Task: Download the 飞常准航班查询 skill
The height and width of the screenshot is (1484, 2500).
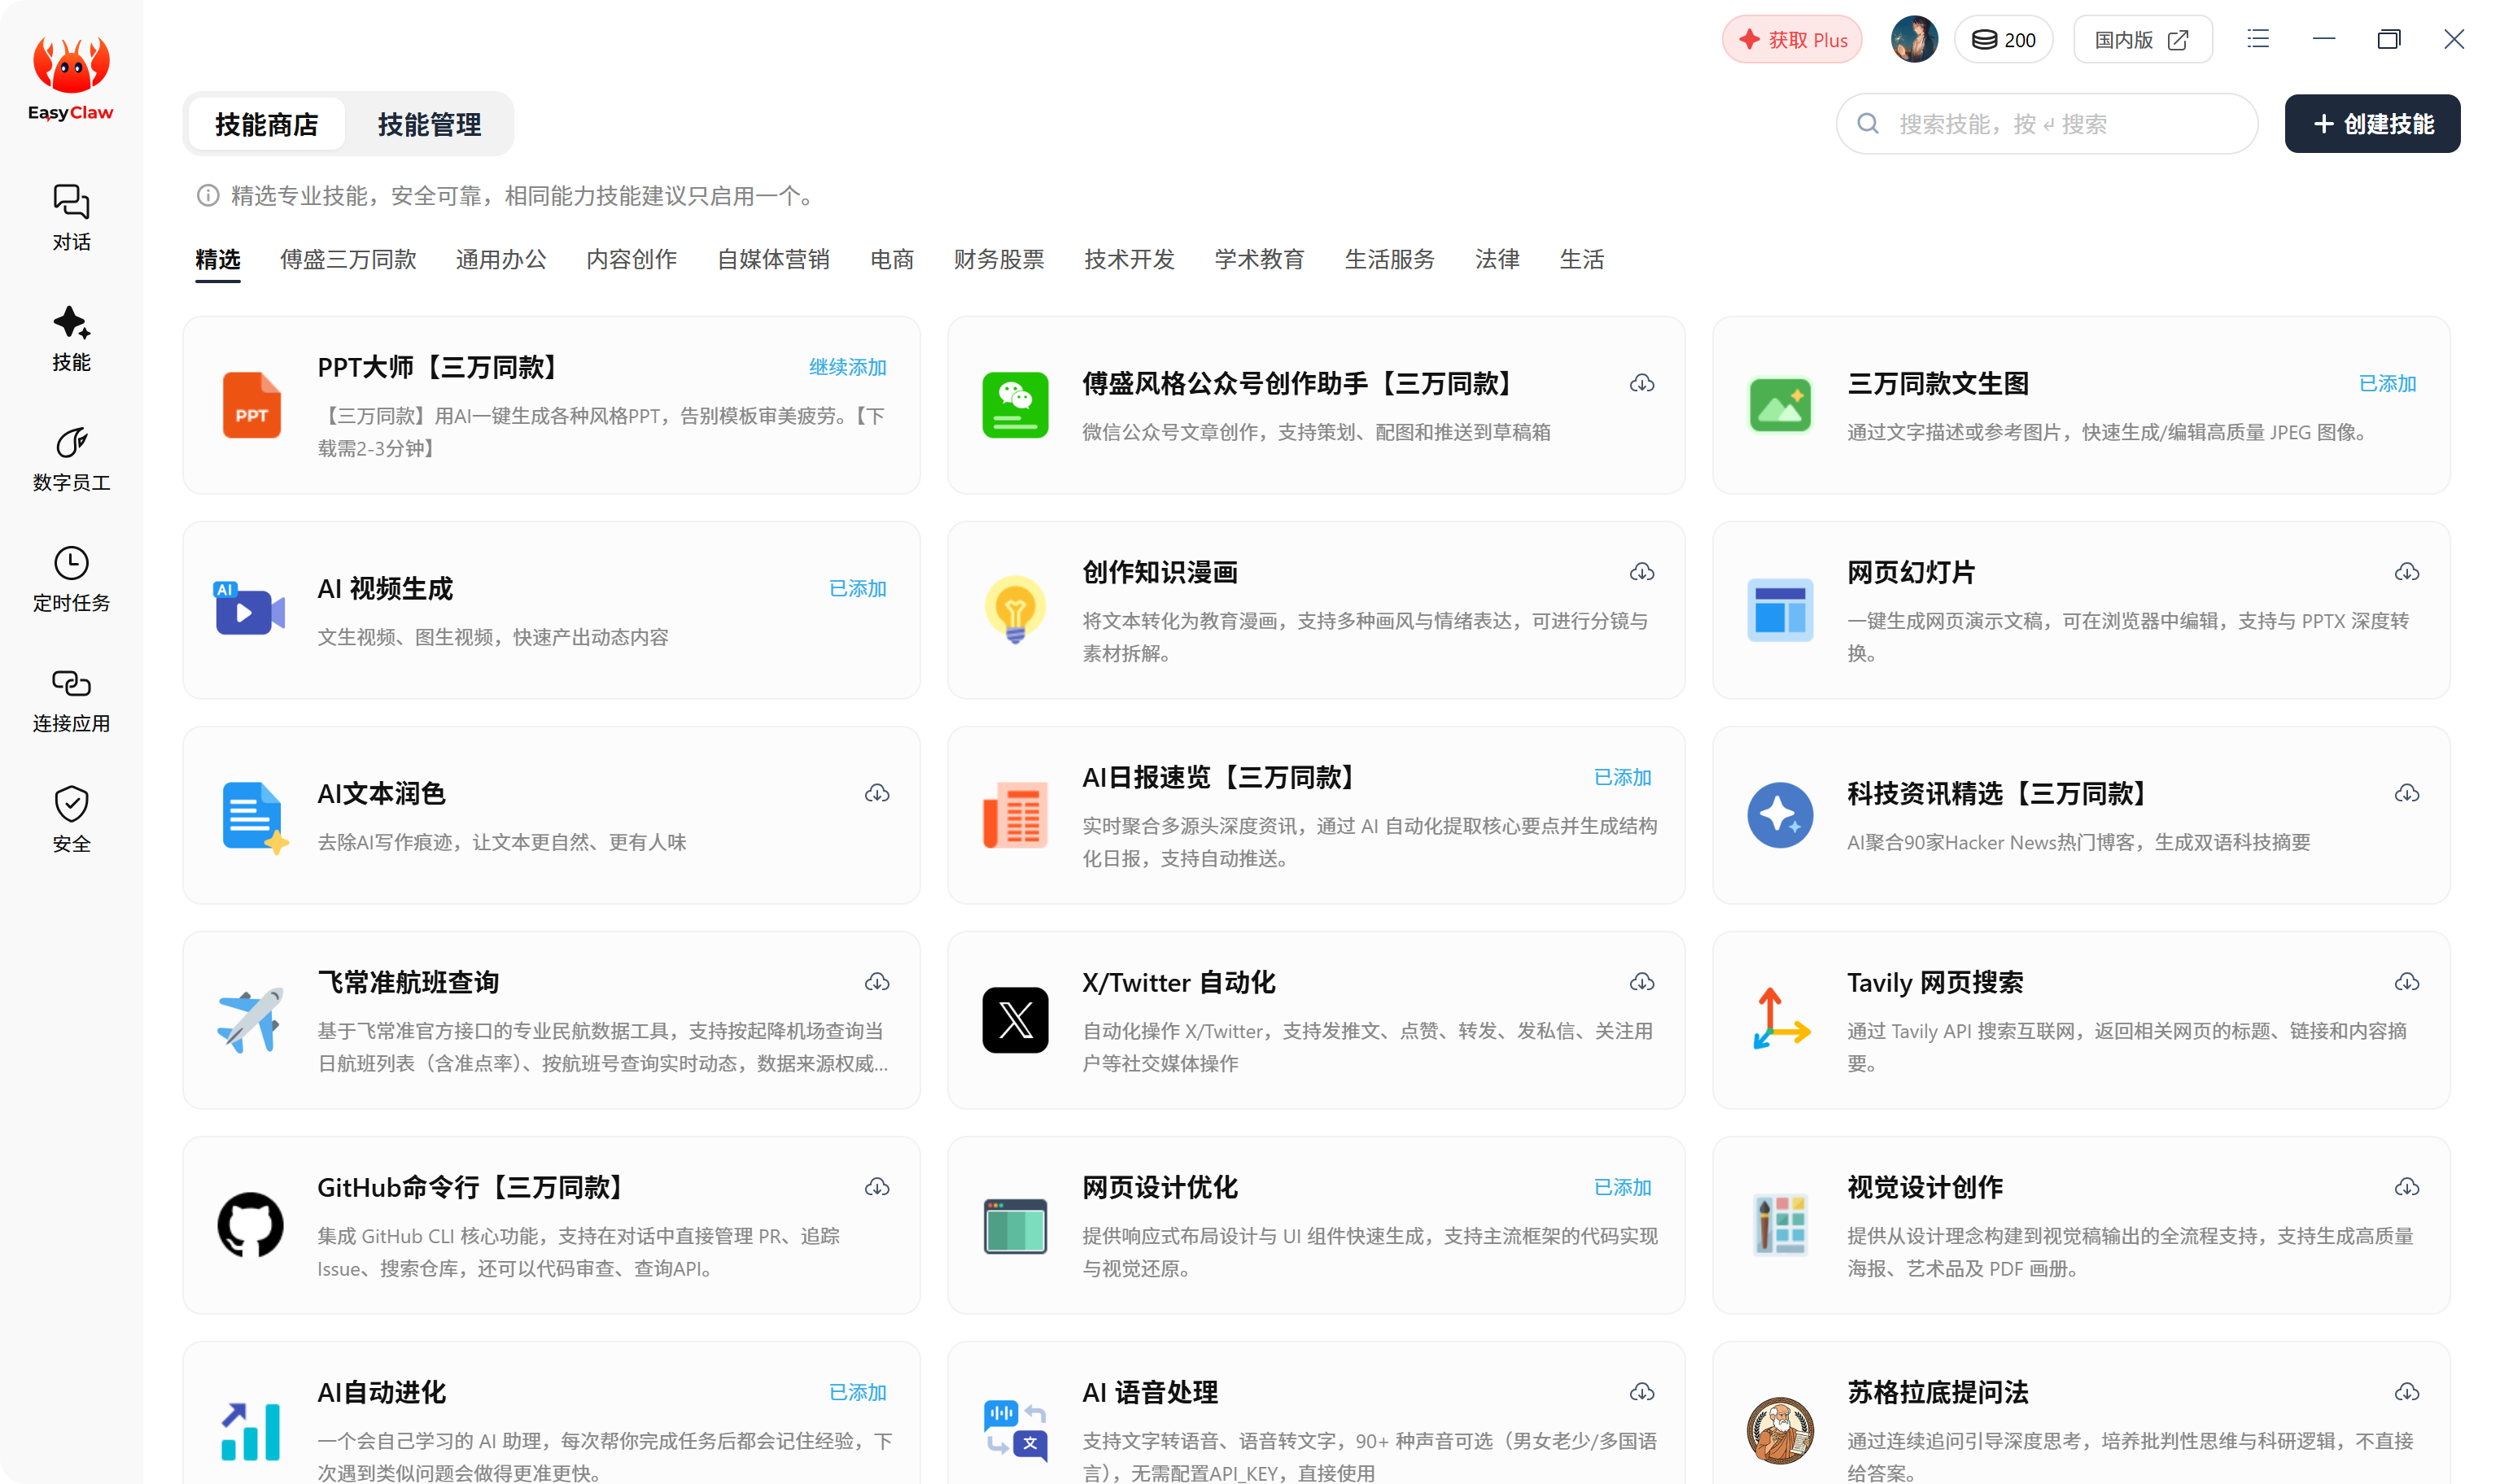Action: pyautogui.click(x=877, y=982)
